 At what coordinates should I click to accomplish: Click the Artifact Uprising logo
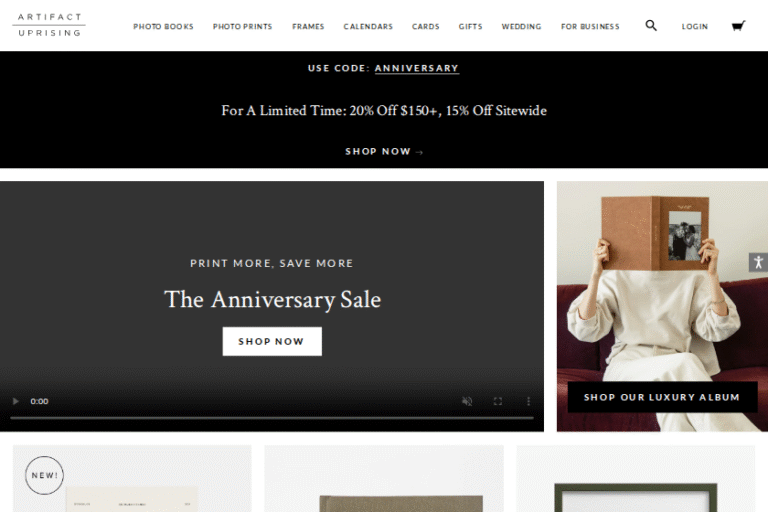[x=49, y=25]
